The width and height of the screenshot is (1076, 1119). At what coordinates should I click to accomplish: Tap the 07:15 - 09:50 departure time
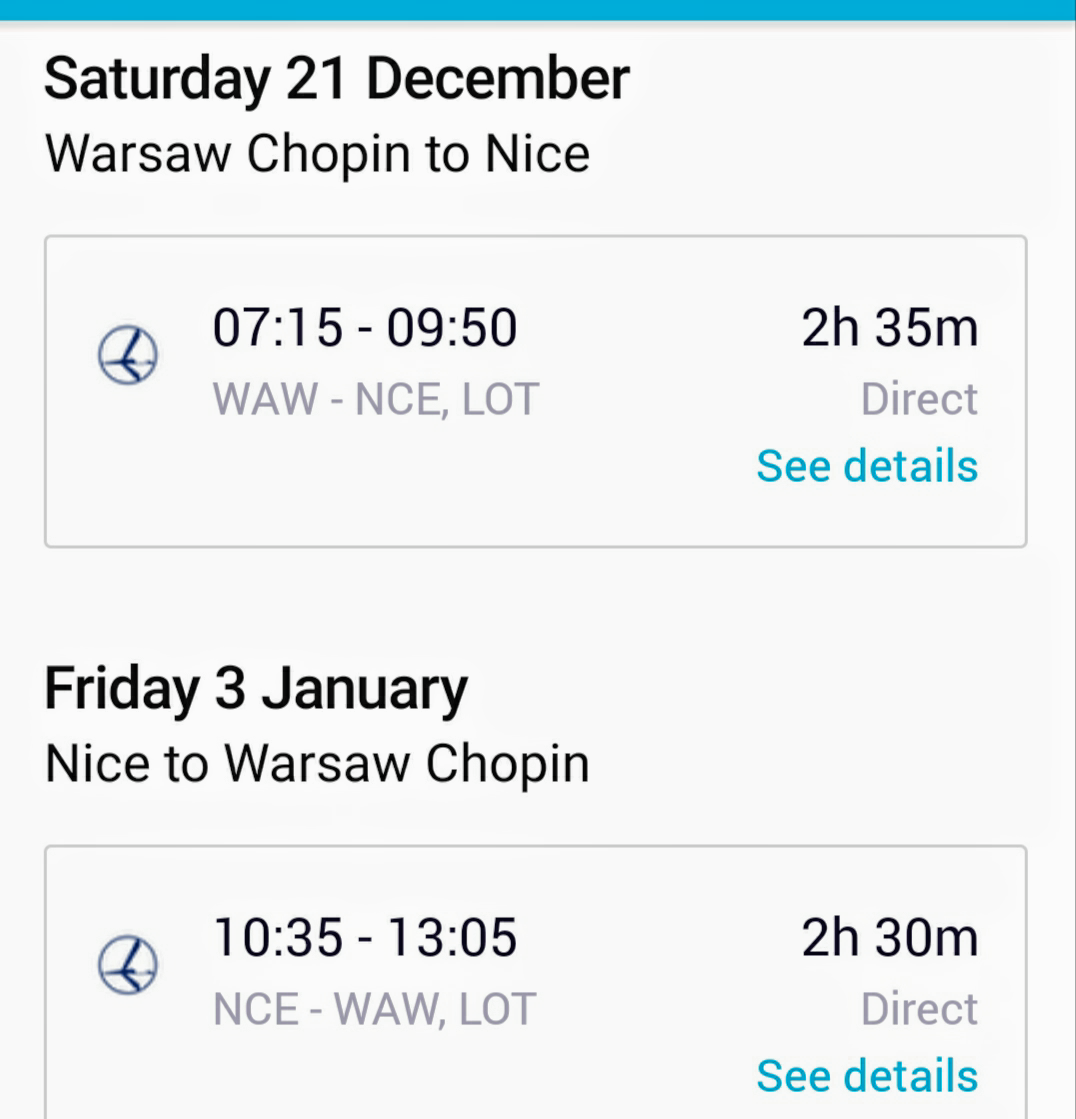pos(365,328)
